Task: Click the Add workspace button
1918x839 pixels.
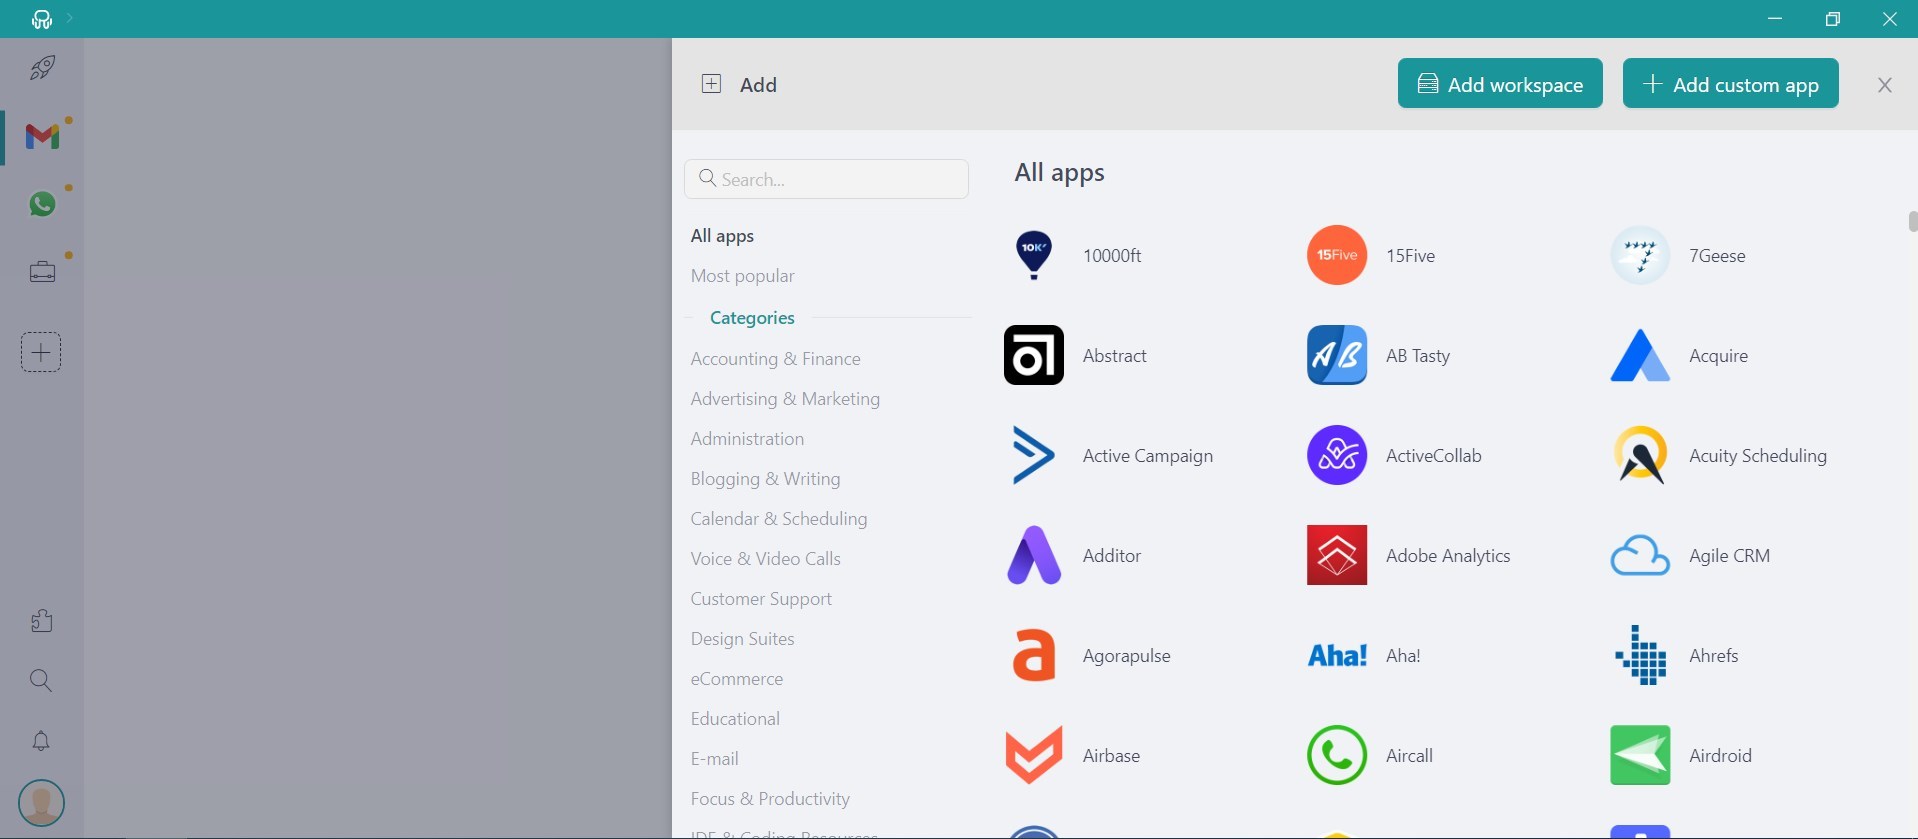Action: [x=1500, y=84]
